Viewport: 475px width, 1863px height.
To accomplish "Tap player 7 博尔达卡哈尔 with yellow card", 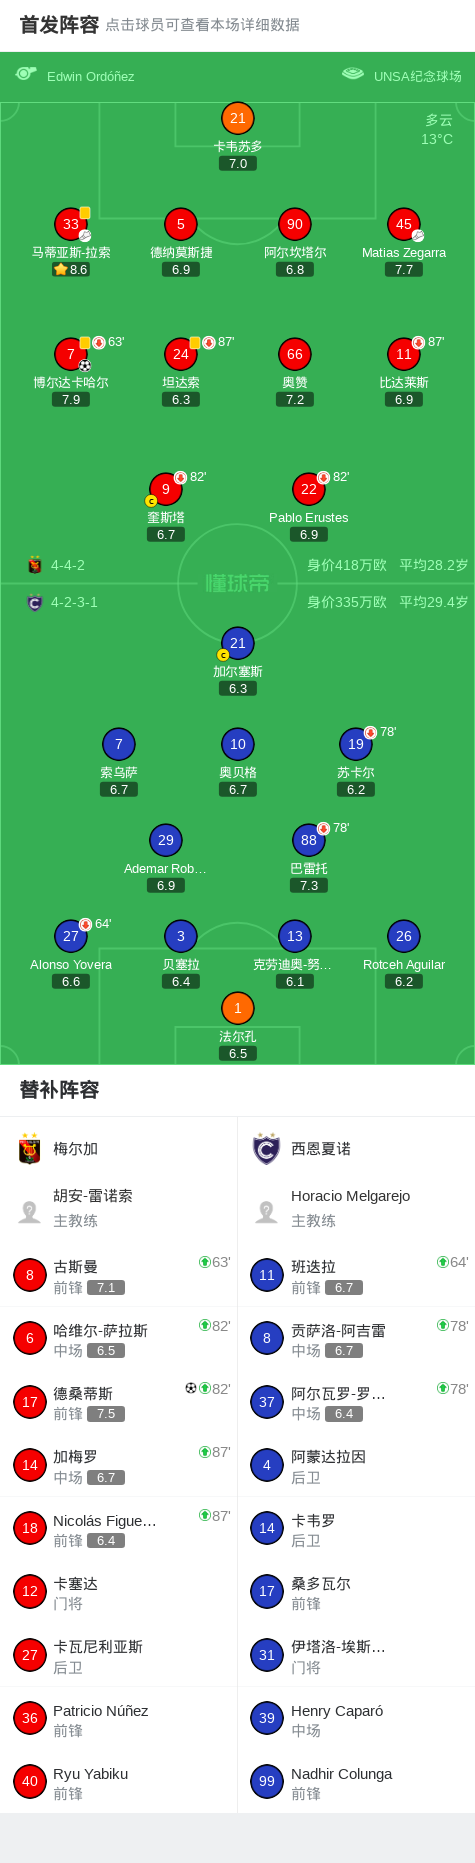I will pyautogui.click(x=71, y=354).
